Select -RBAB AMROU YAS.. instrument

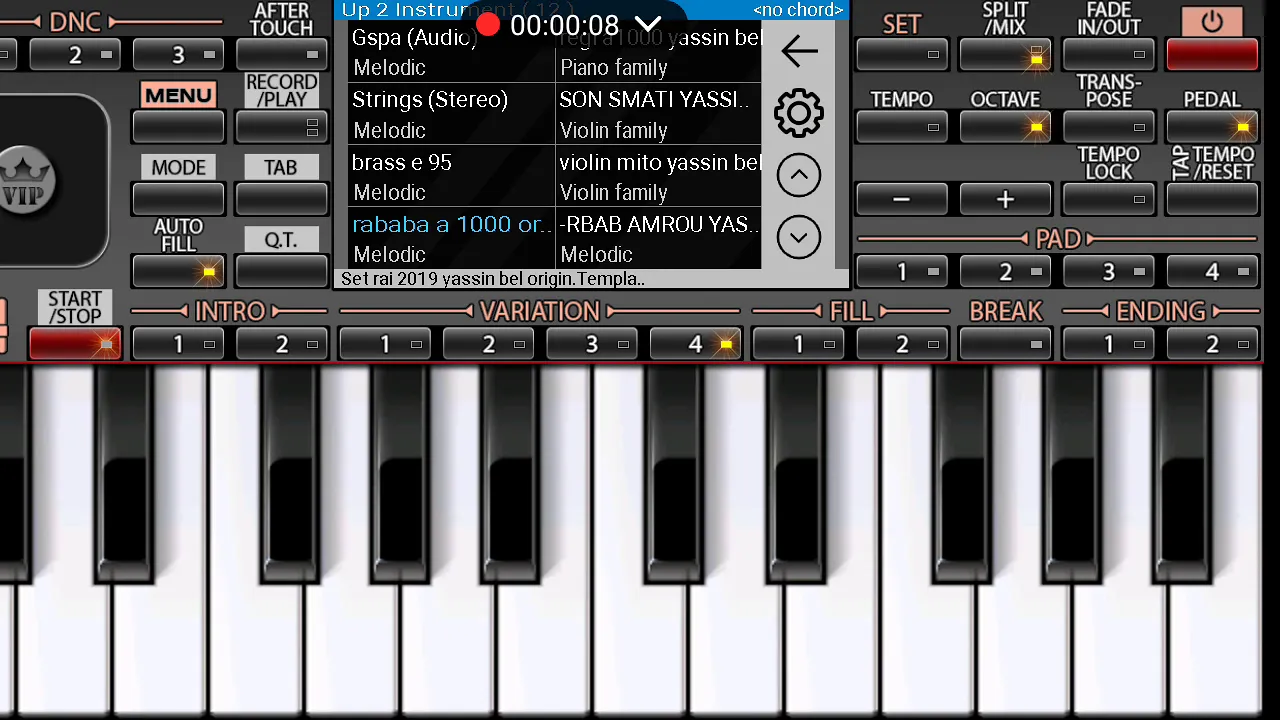[x=659, y=238]
